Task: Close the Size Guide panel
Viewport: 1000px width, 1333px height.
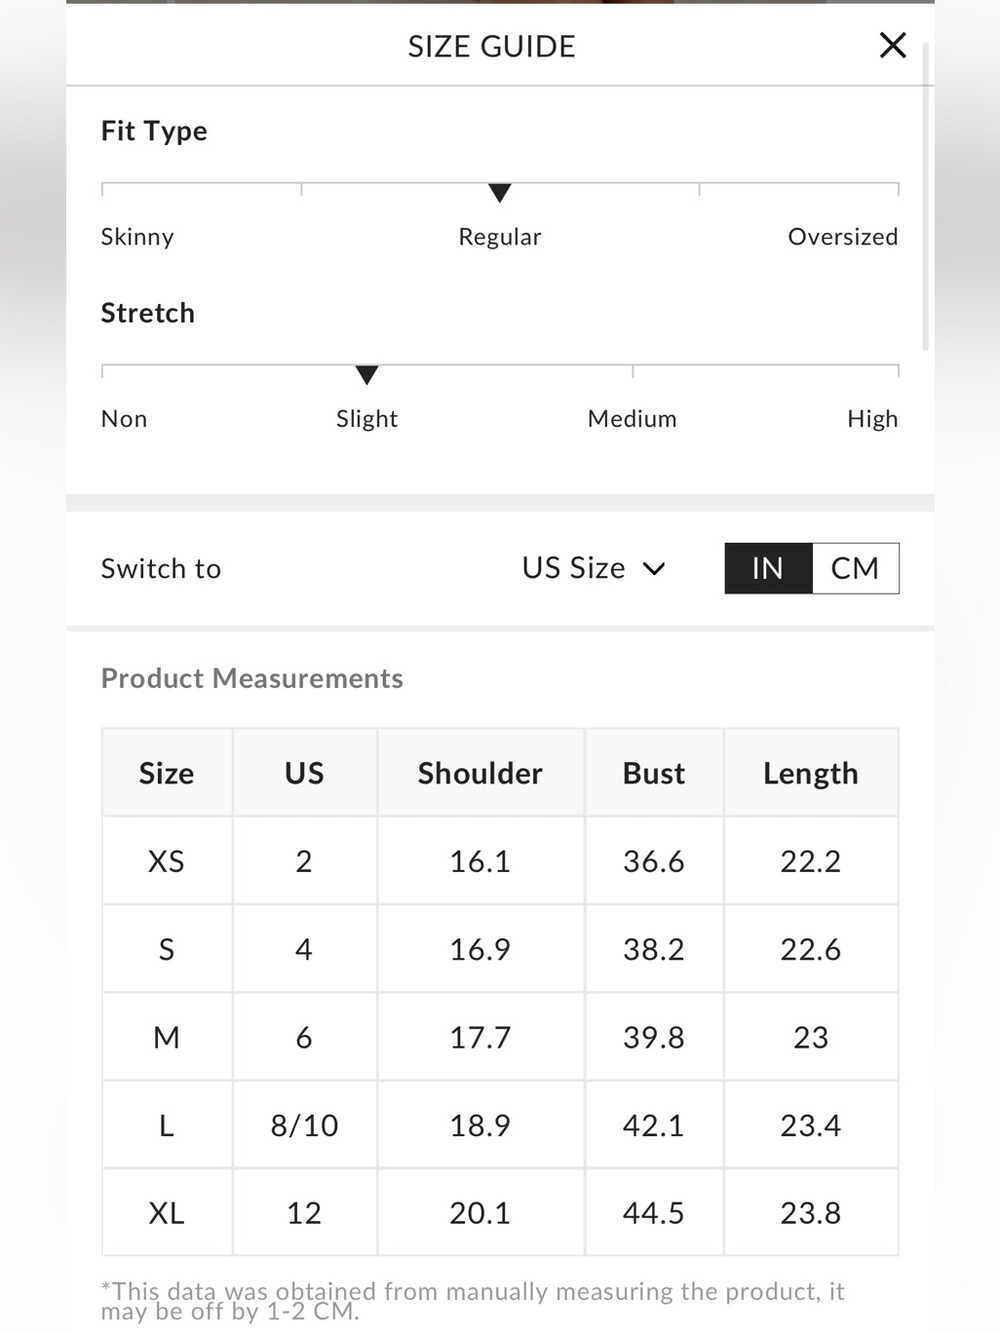Action: (x=892, y=45)
